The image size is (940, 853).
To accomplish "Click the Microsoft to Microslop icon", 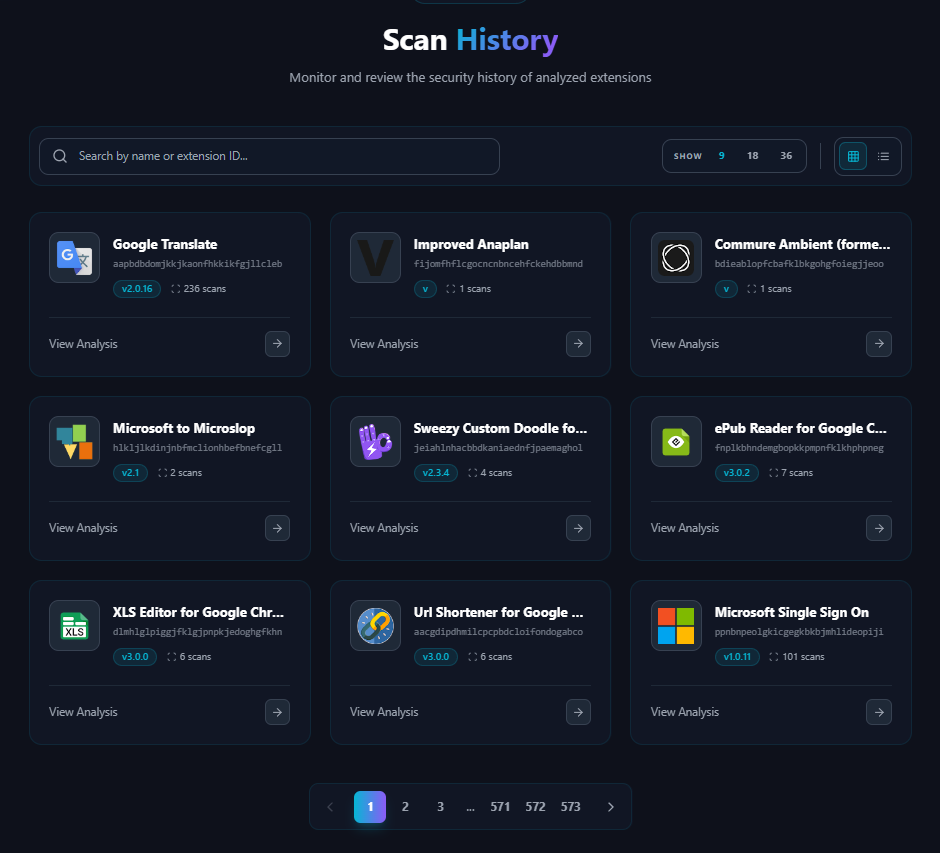I will coord(74,441).
